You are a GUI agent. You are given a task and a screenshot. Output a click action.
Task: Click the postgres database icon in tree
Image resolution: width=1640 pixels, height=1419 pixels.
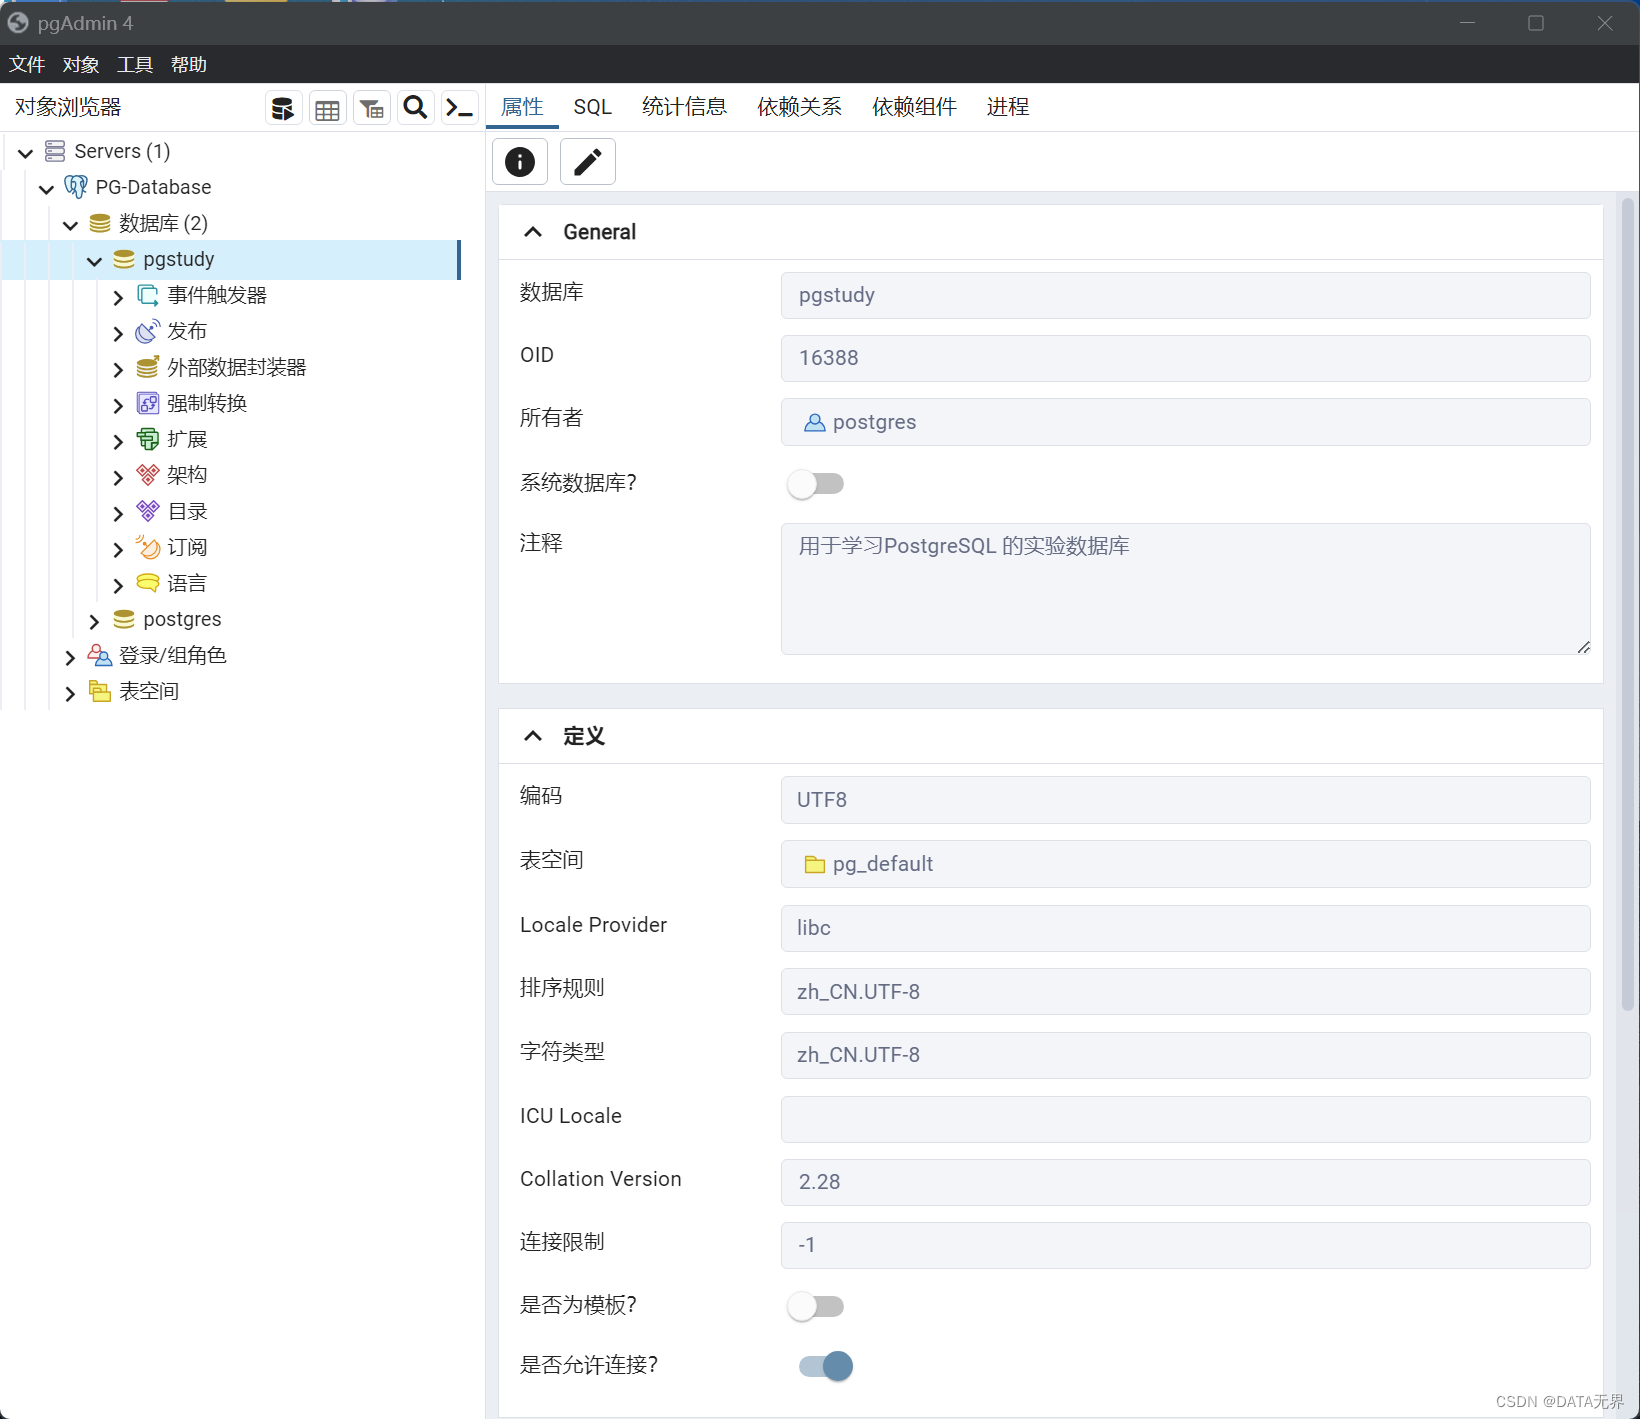[x=124, y=619]
